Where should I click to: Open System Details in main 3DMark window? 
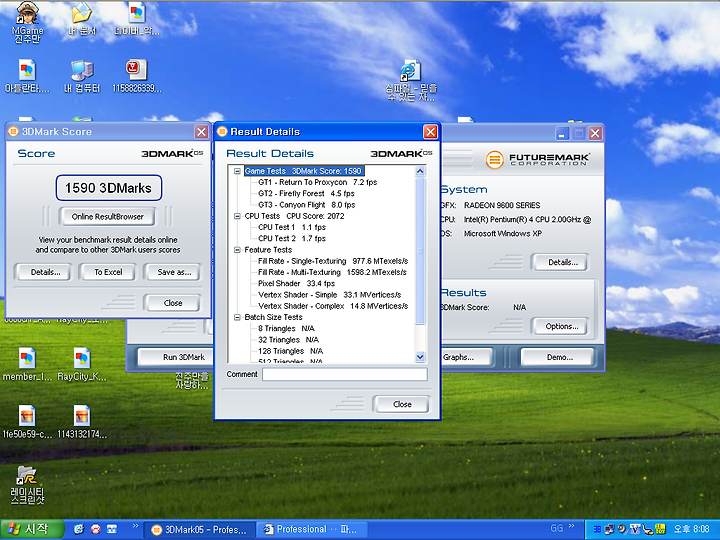pos(560,262)
